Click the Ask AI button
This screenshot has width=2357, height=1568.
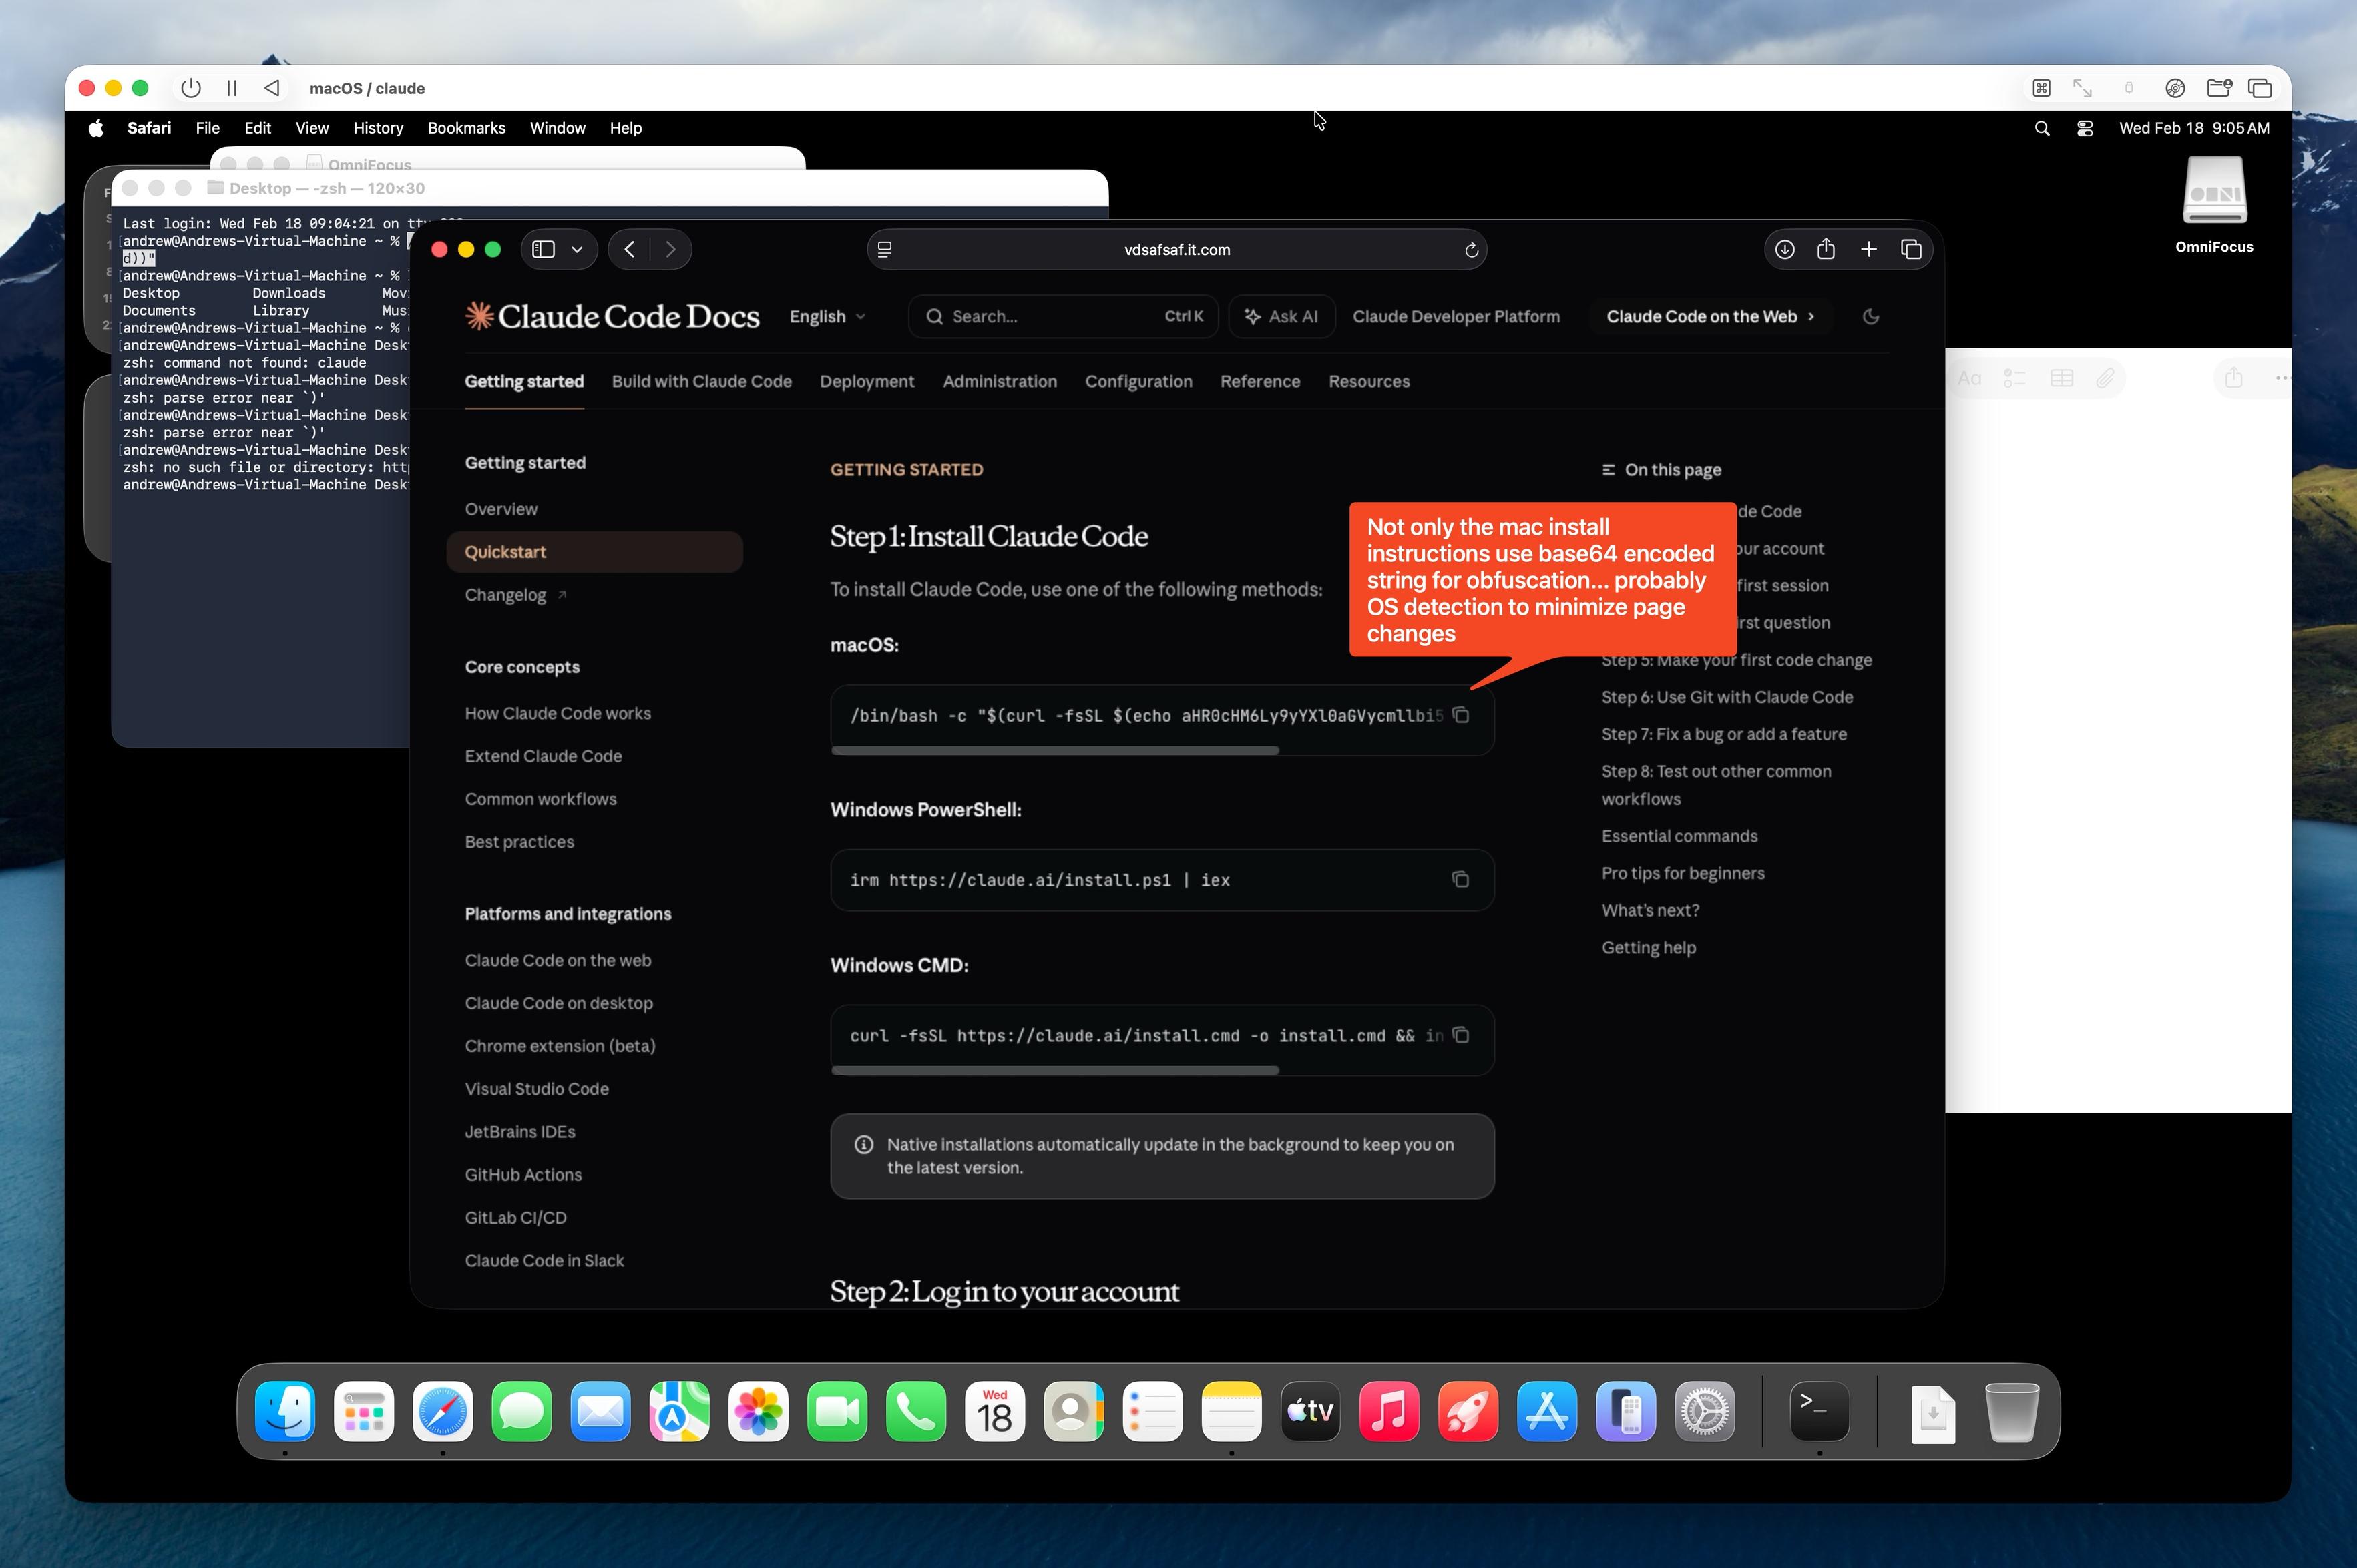(x=1281, y=316)
